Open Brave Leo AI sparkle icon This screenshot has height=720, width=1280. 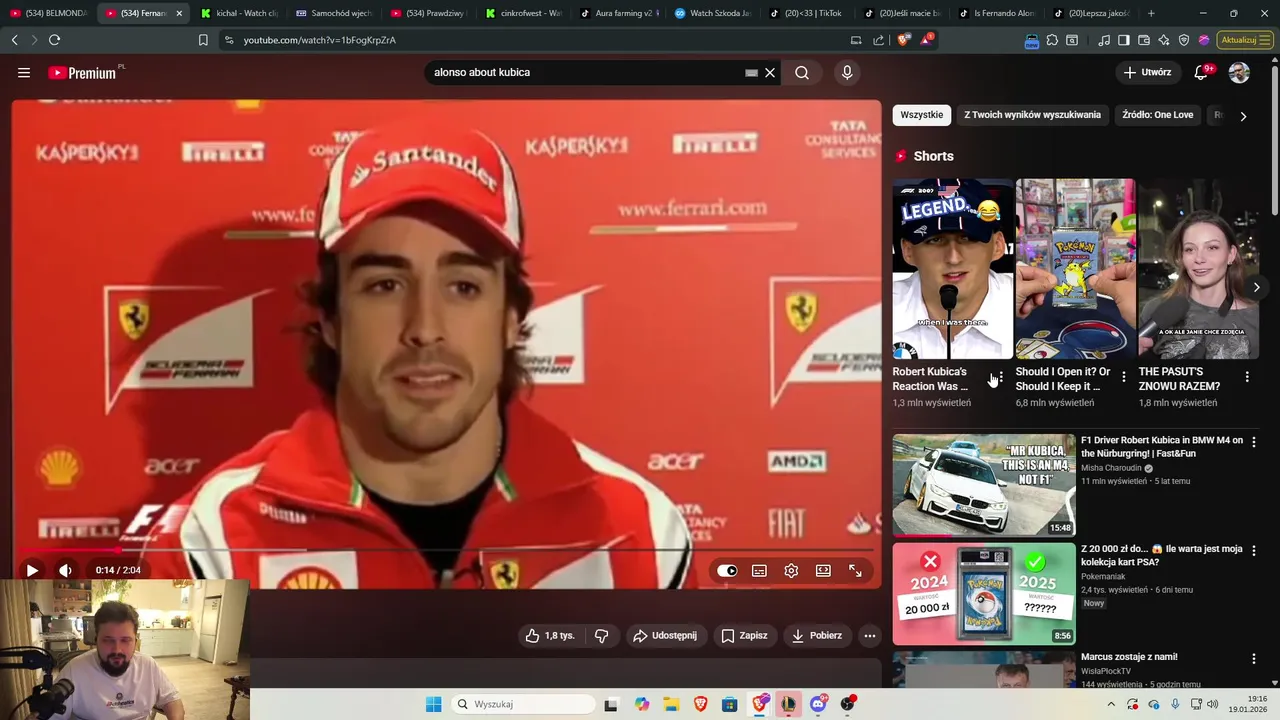point(1164,40)
